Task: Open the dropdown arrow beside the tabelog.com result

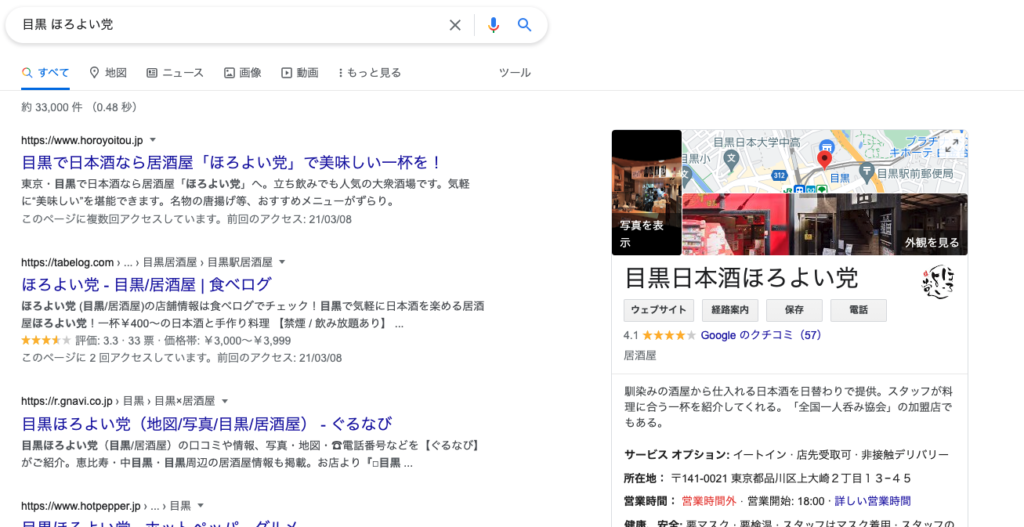Action: pyautogui.click(x=282, y=262)
